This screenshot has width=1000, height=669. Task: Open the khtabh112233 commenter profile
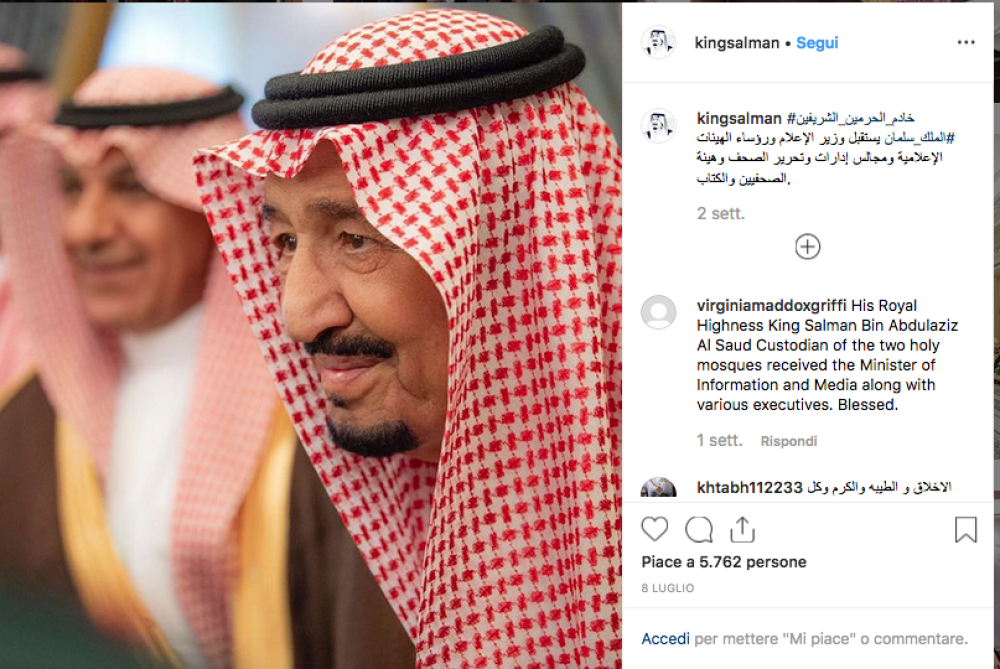749,488
